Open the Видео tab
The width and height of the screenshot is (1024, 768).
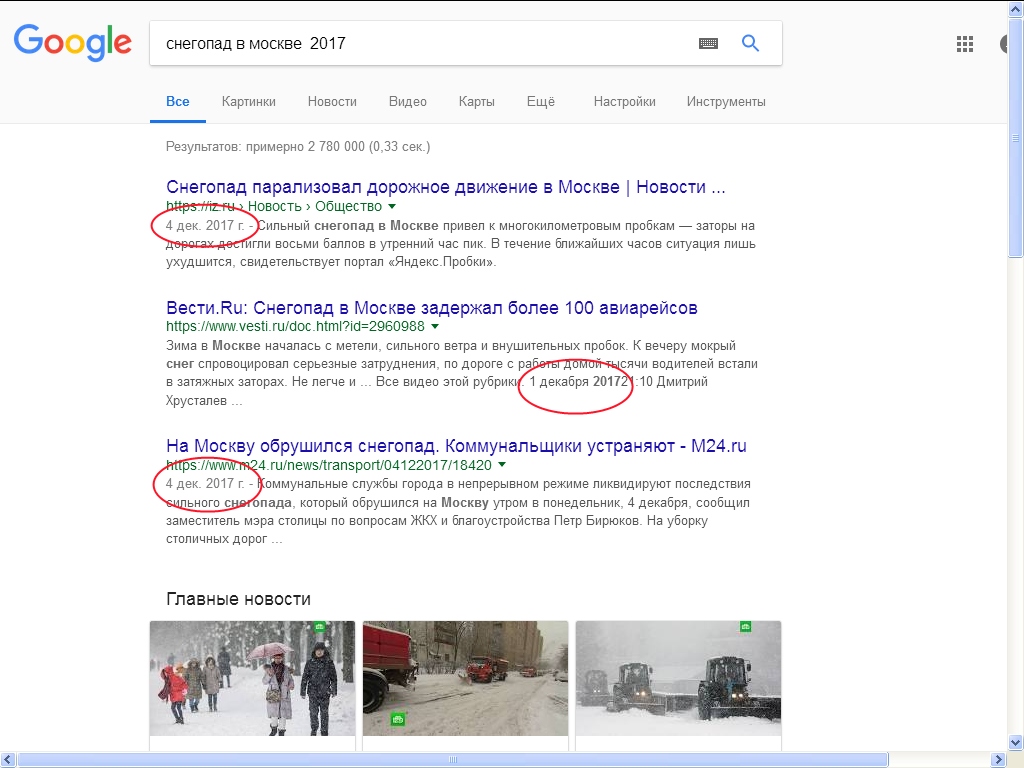(408, 102)
